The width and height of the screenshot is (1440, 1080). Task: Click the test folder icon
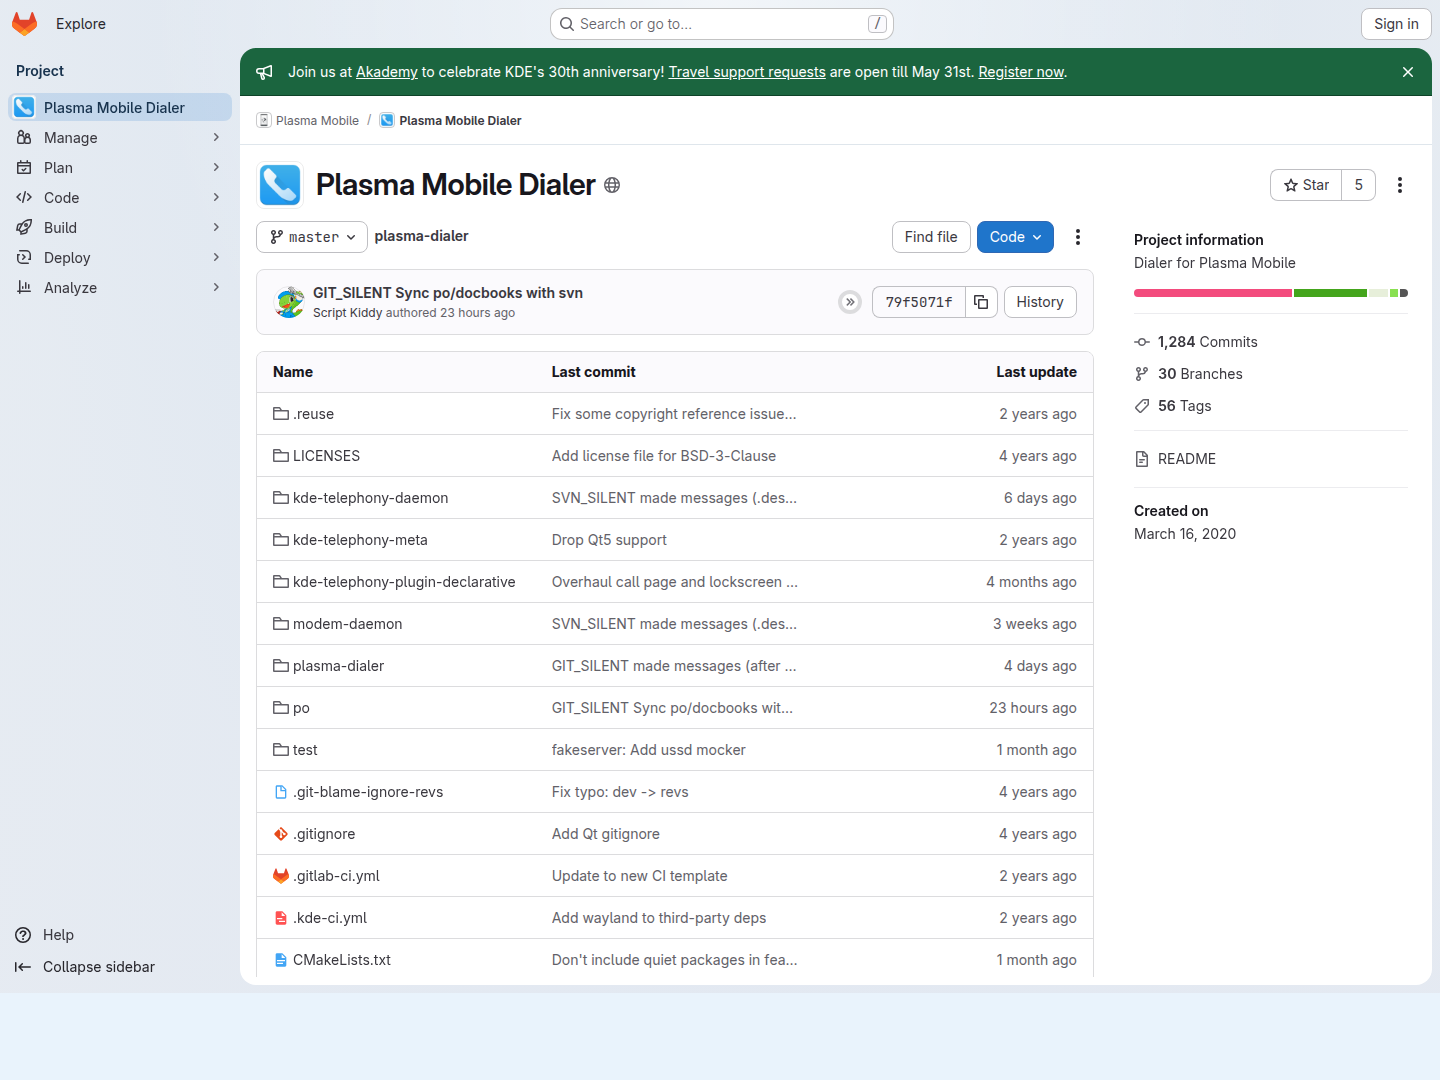tap(281, 750)
